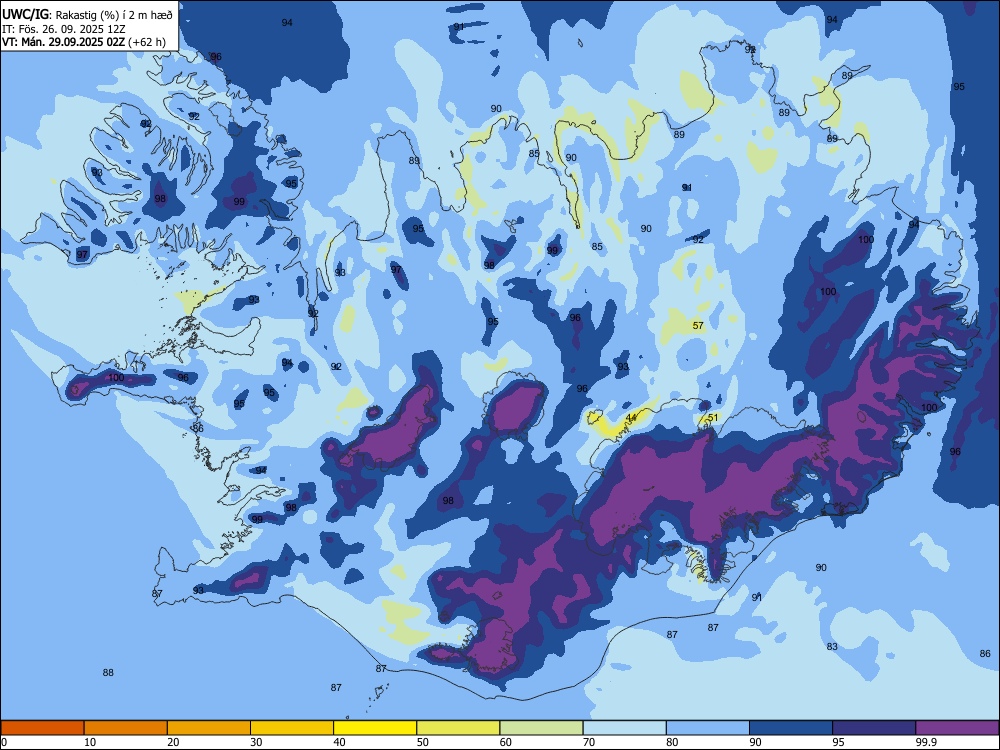Click the humidity value "44" on map
The height and width of the screenshot is (750, 1000).
point(631,417)
